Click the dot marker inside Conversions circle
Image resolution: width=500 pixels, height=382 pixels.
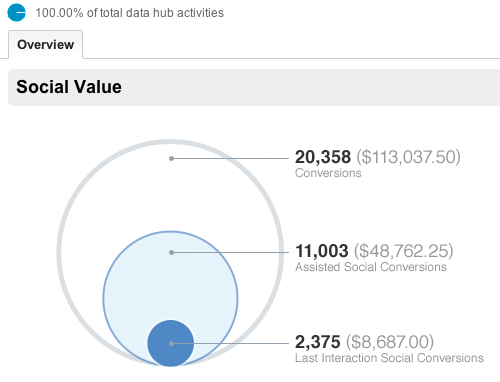tap(171, 158)
